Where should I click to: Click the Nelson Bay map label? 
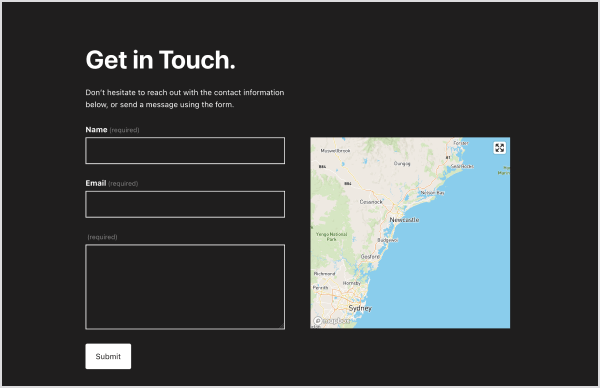click(432, 193)
